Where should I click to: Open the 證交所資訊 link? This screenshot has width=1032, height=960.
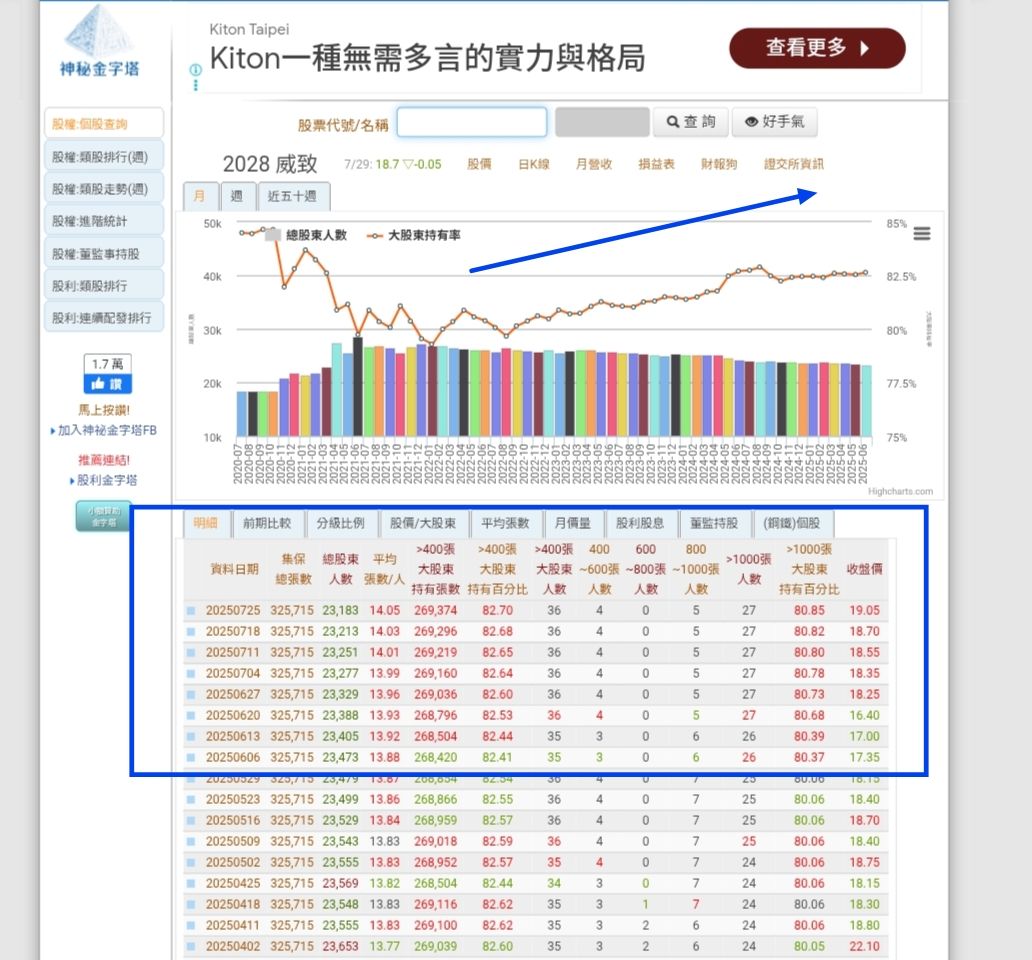point(794,164)
